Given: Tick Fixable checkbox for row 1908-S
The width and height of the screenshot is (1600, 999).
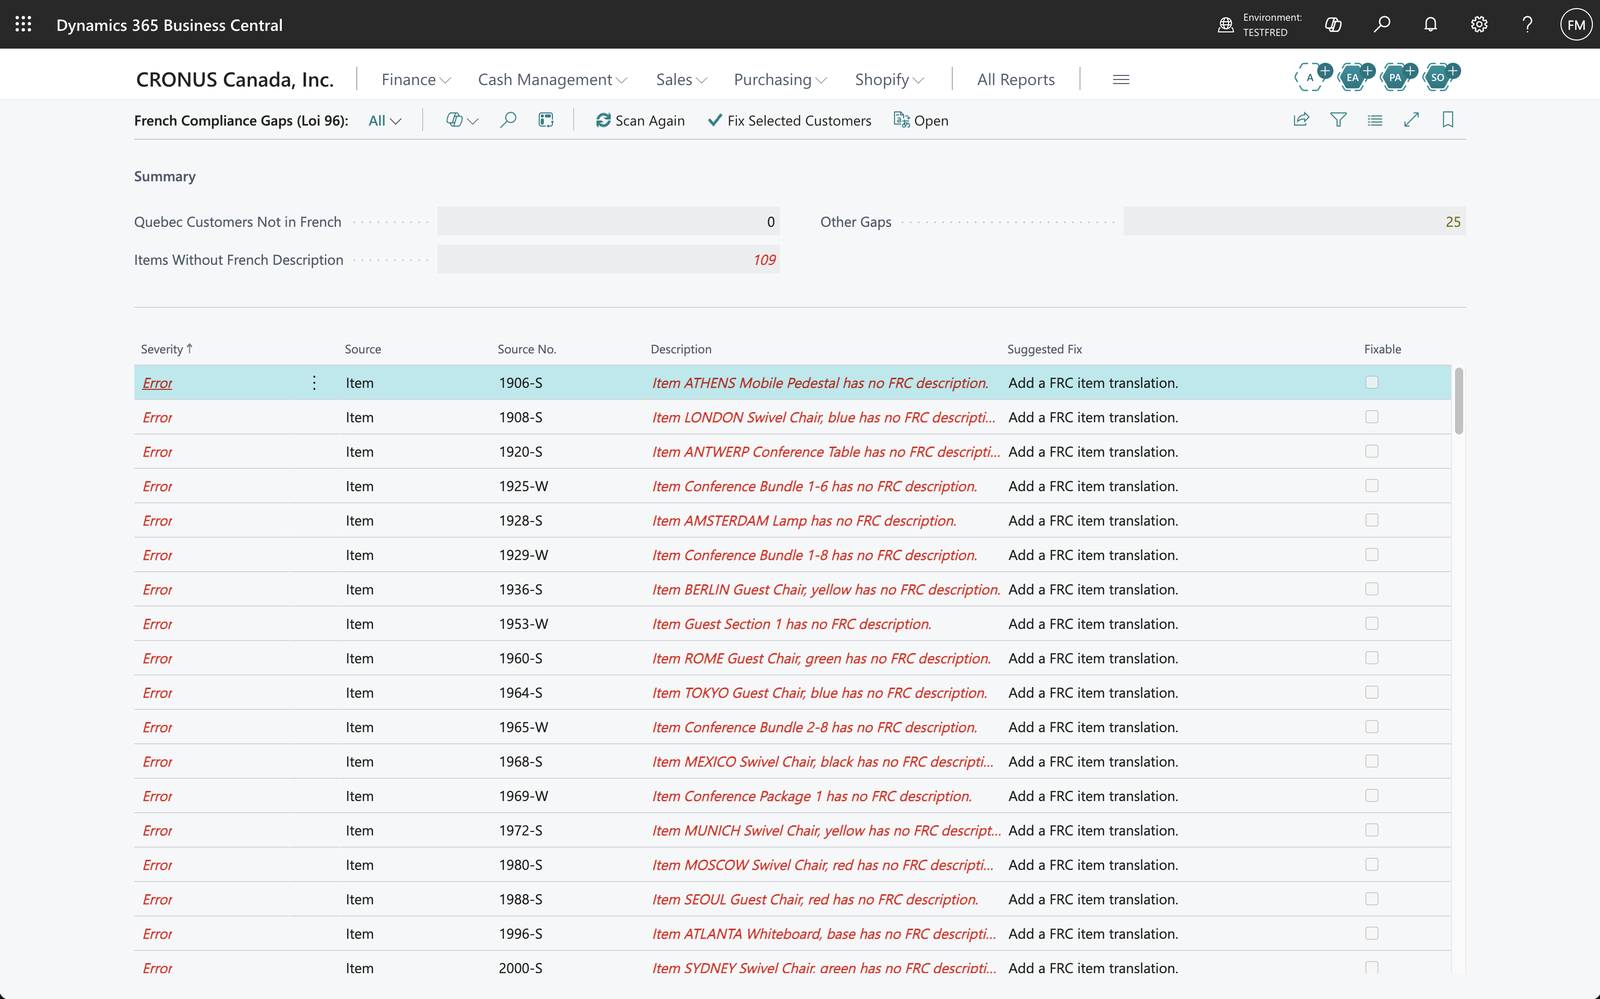Looking at the screenshot, I should (x=1372, y=417).
